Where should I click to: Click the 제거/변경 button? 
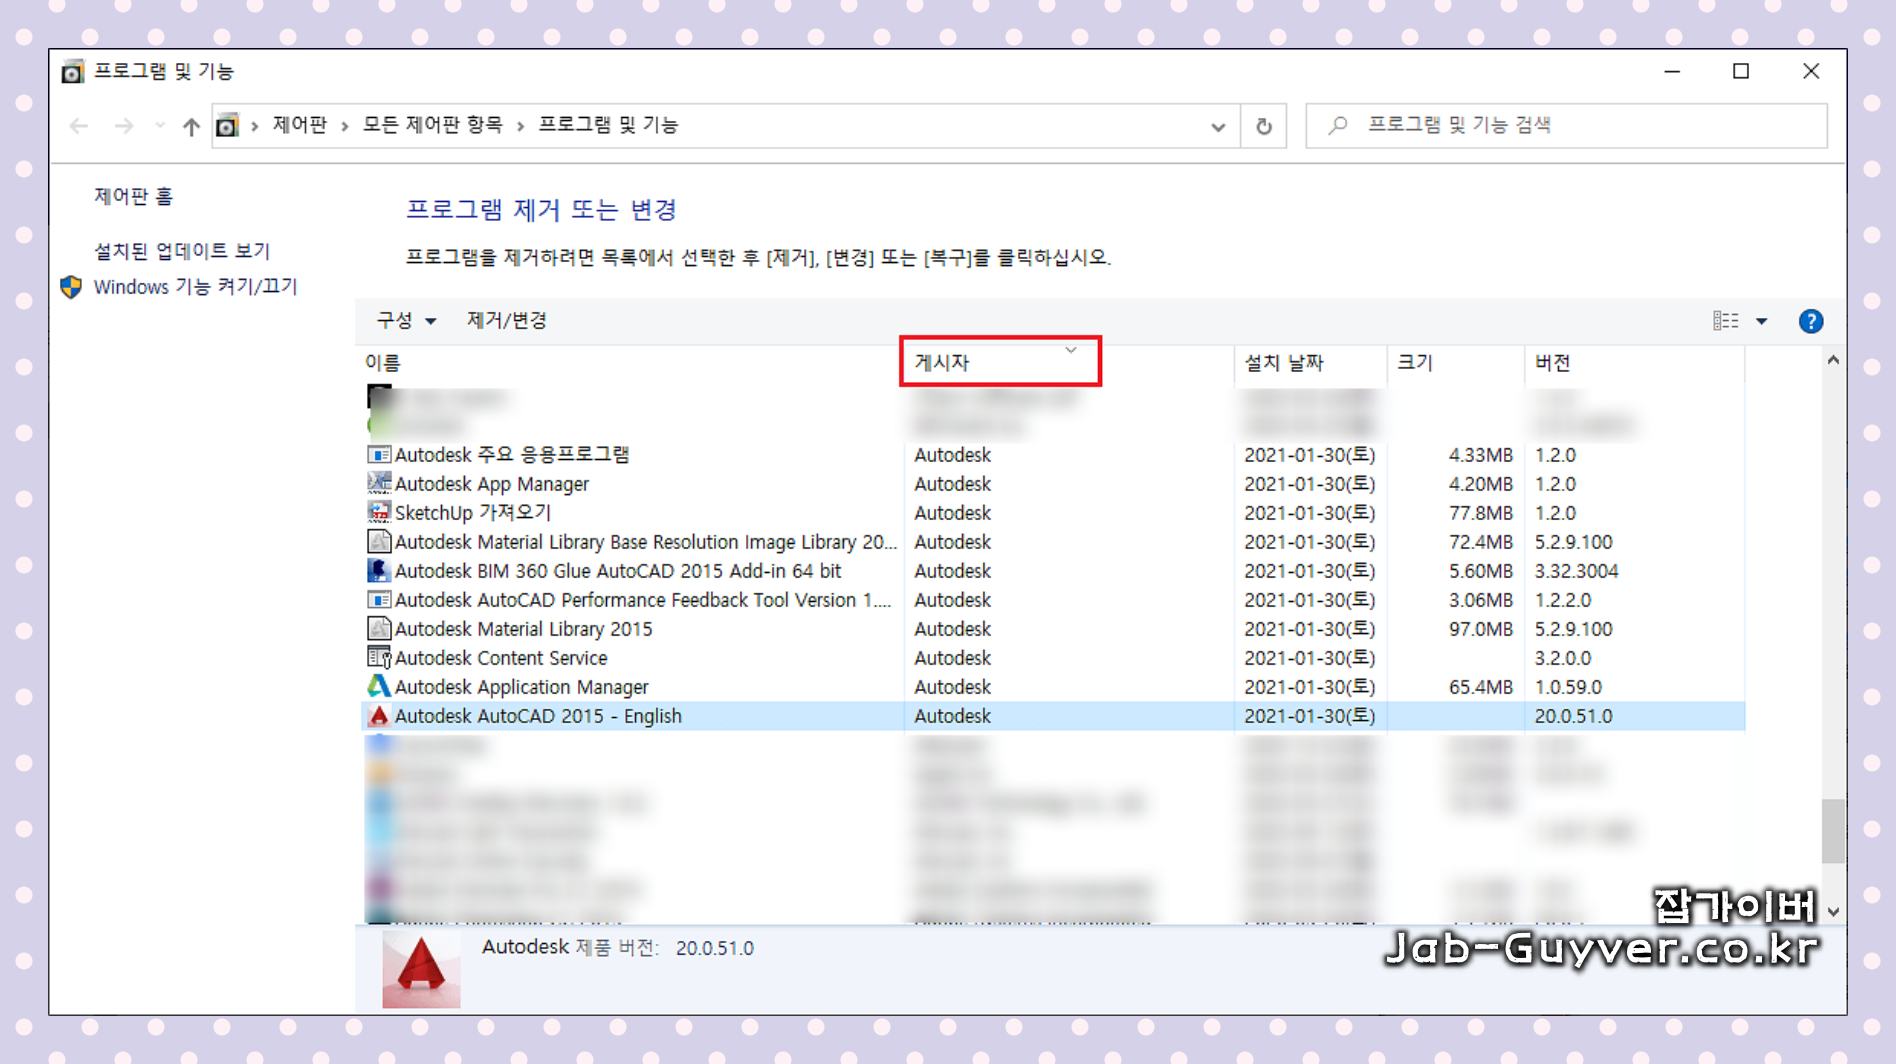click(x=507, y=321)
